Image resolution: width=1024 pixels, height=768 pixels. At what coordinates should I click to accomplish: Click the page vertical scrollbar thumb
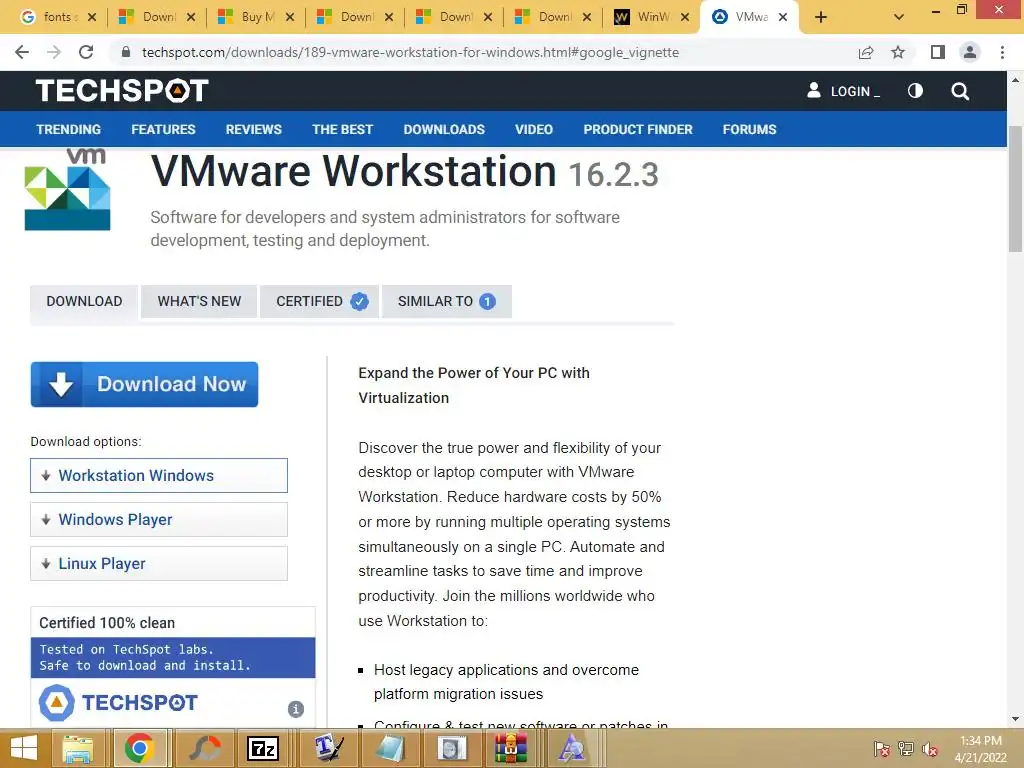click(1015, 188)
